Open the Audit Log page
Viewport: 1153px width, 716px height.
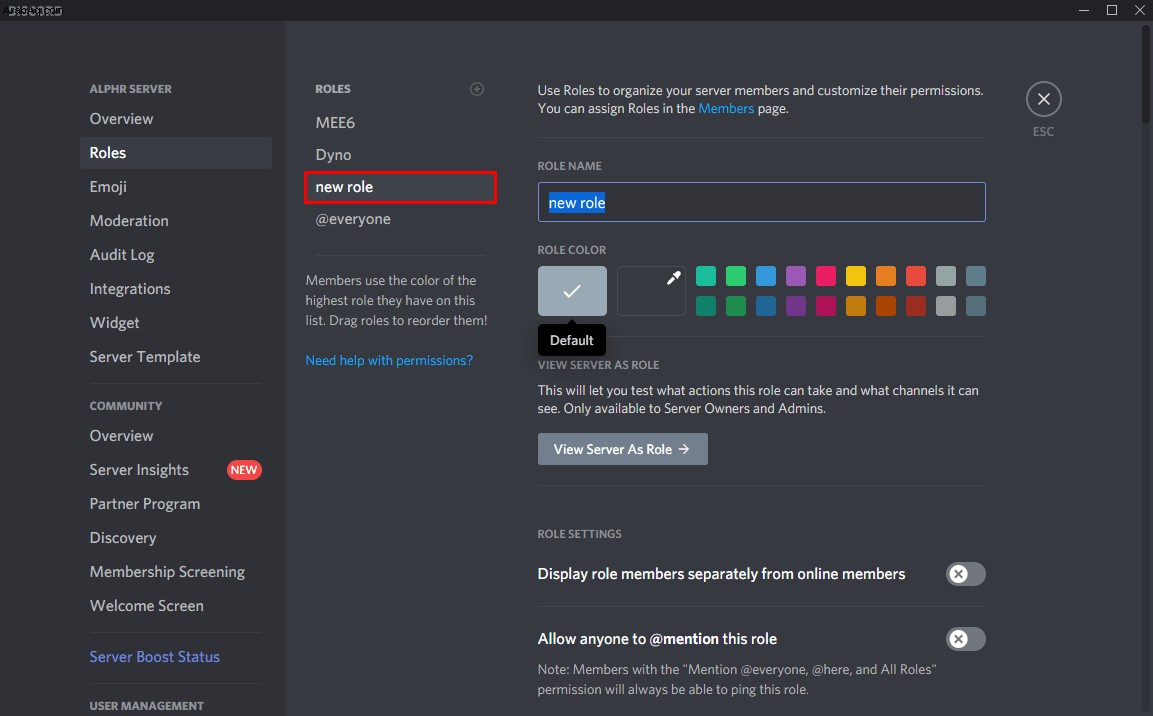click(176, 255)
